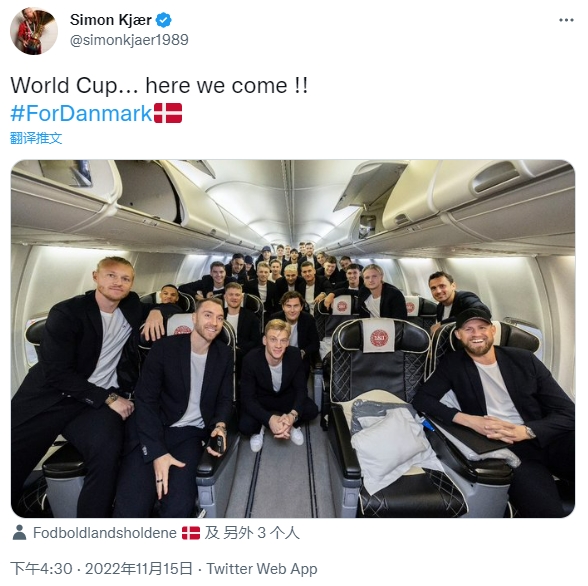
Task: Open the Simon Kjær display name
Action: click(x=111, y=20)
